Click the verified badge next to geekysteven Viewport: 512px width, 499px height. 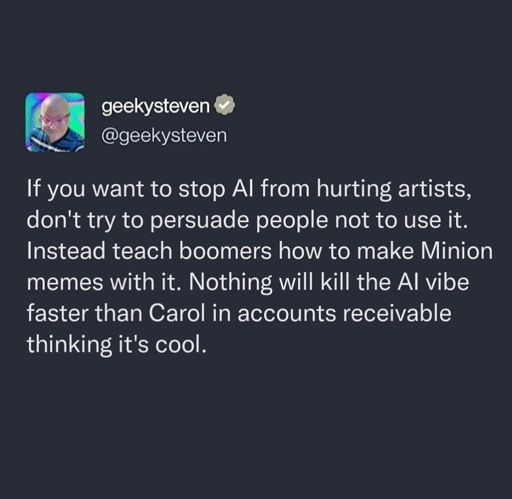225,105
